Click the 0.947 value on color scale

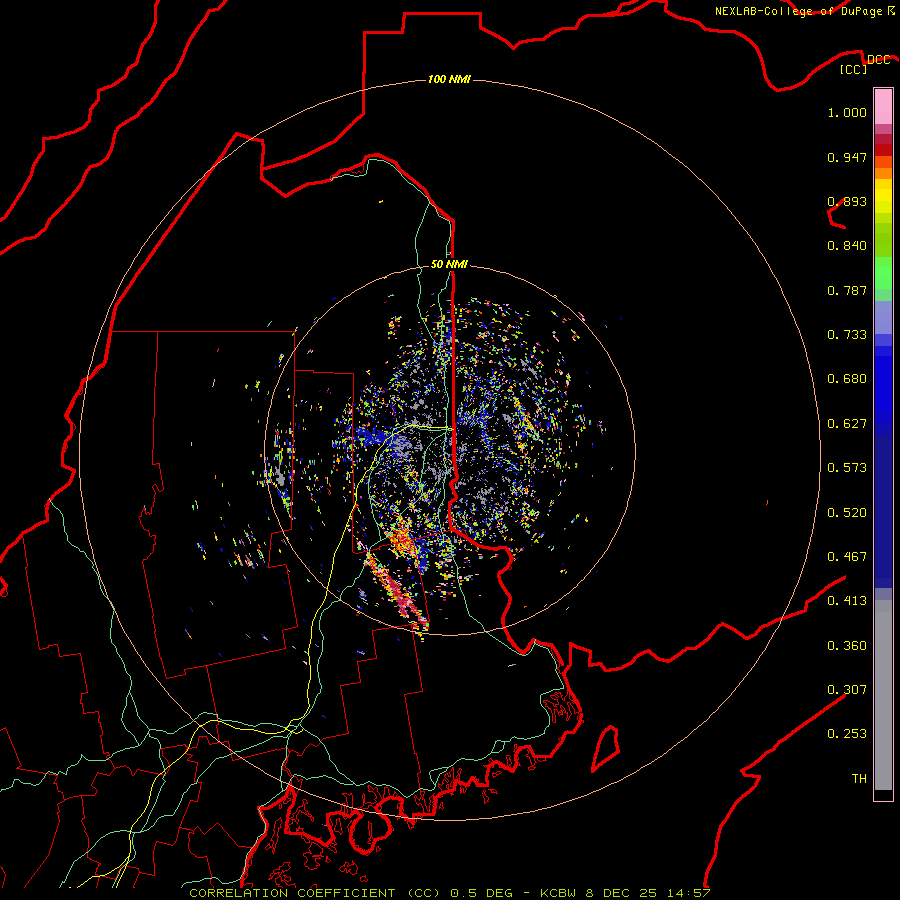pos(847,157)
